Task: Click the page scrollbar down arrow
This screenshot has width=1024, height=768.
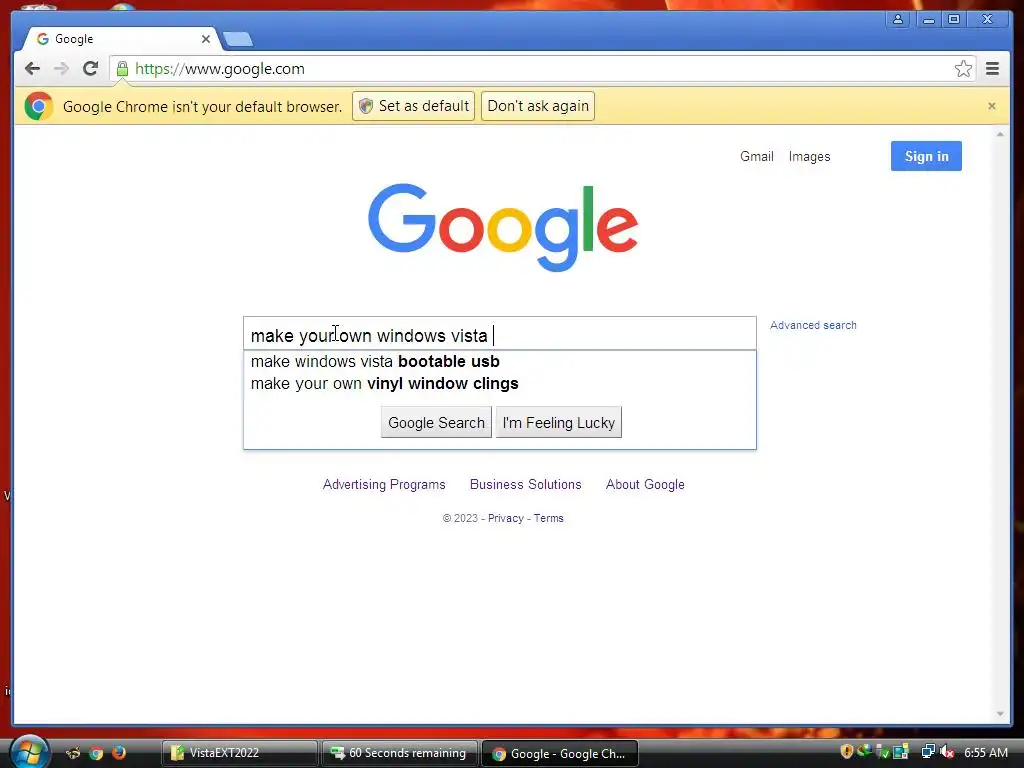Action: (1000, 714)
